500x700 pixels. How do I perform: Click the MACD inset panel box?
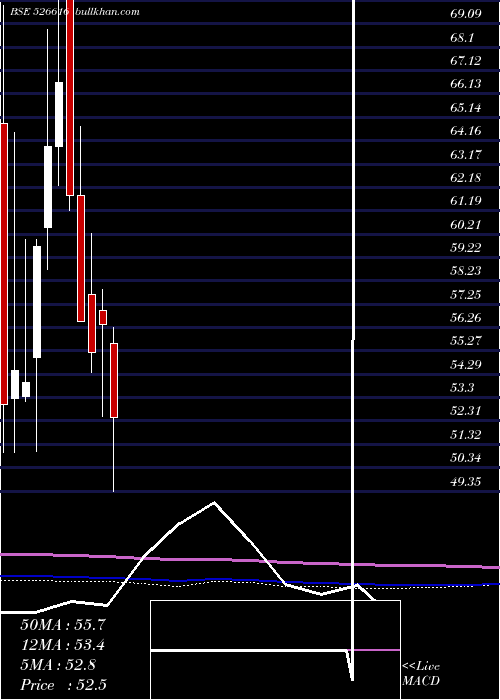[x=275, y=650]
